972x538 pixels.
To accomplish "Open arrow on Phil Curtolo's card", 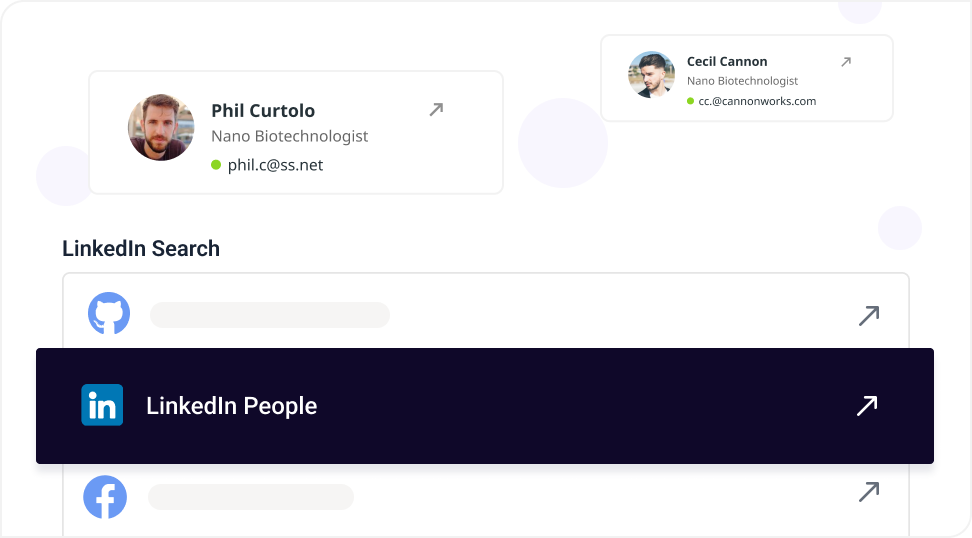I will (436, 109).
